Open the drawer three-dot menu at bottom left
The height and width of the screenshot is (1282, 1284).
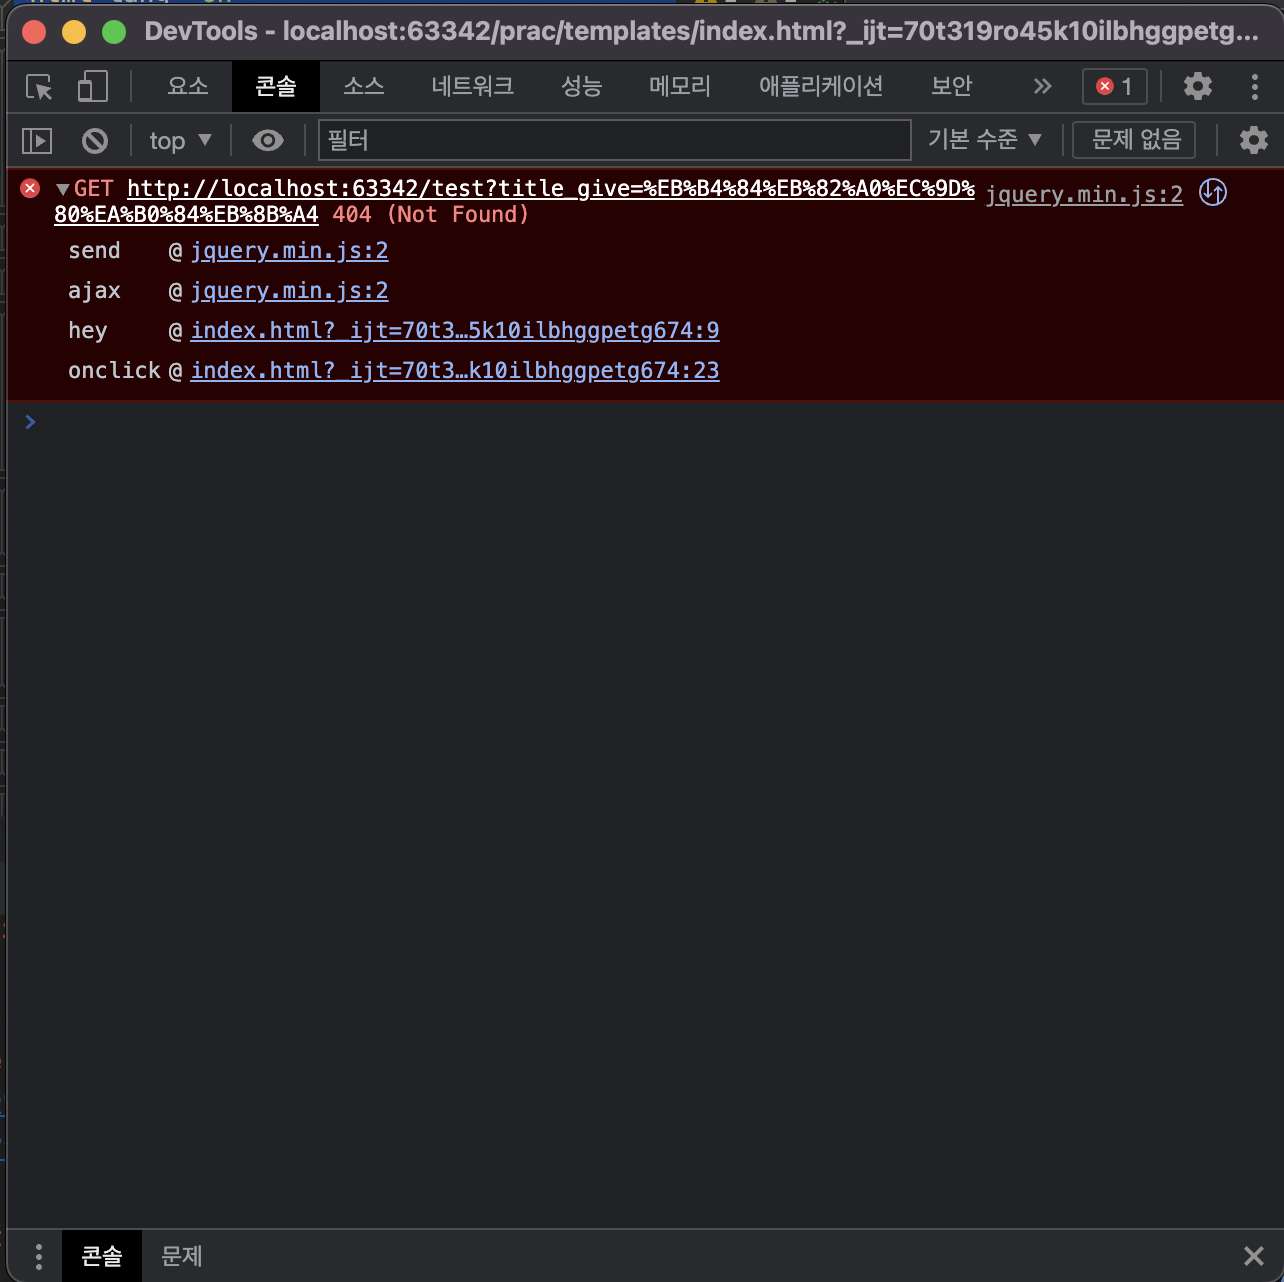click(39, 1256)
